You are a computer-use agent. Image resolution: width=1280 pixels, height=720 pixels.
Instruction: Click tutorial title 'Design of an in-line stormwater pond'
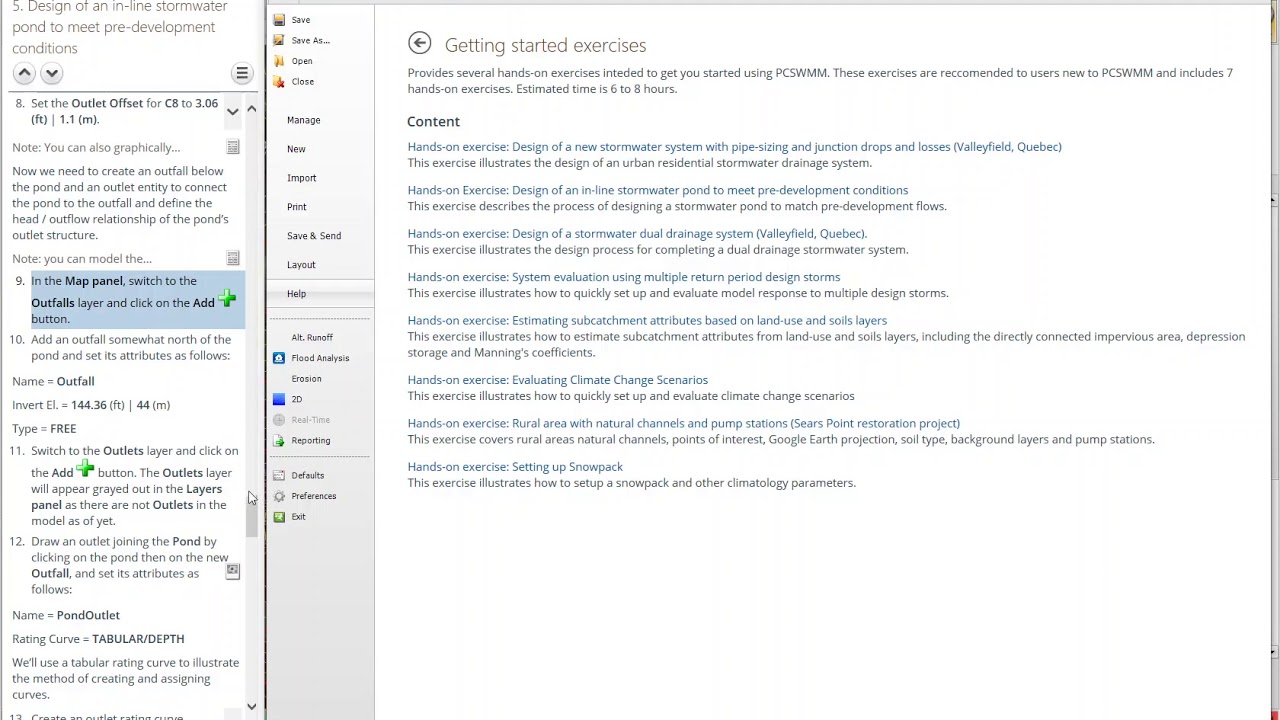point(120,27)
